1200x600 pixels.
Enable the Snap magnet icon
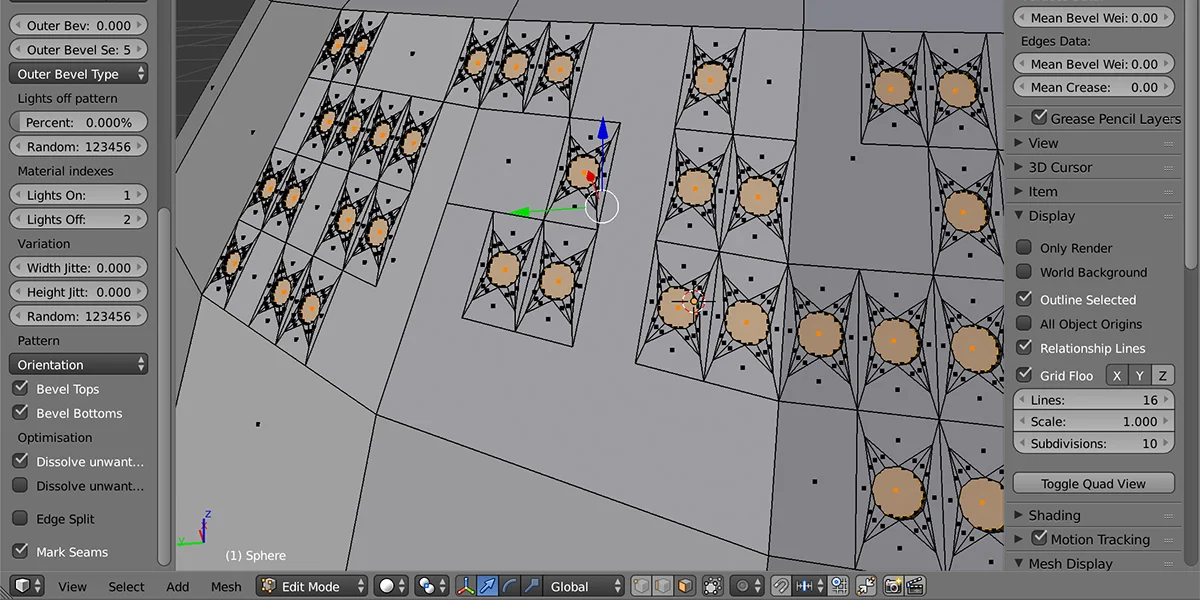click(781, 585)
